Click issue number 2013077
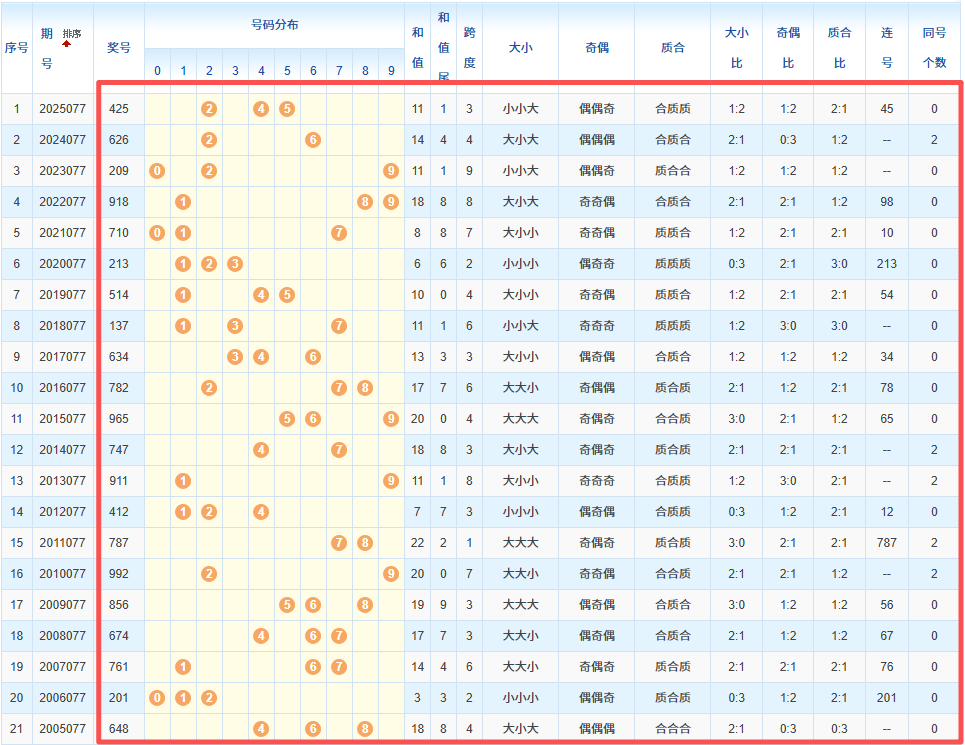This screenshot has width=965, height=745. 63,481
